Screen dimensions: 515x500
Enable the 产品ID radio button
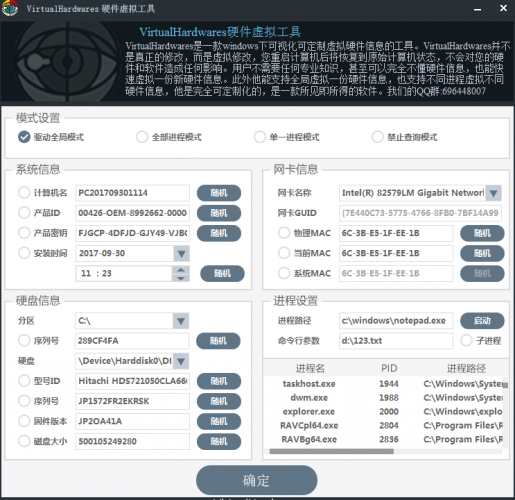coord(24,213)
